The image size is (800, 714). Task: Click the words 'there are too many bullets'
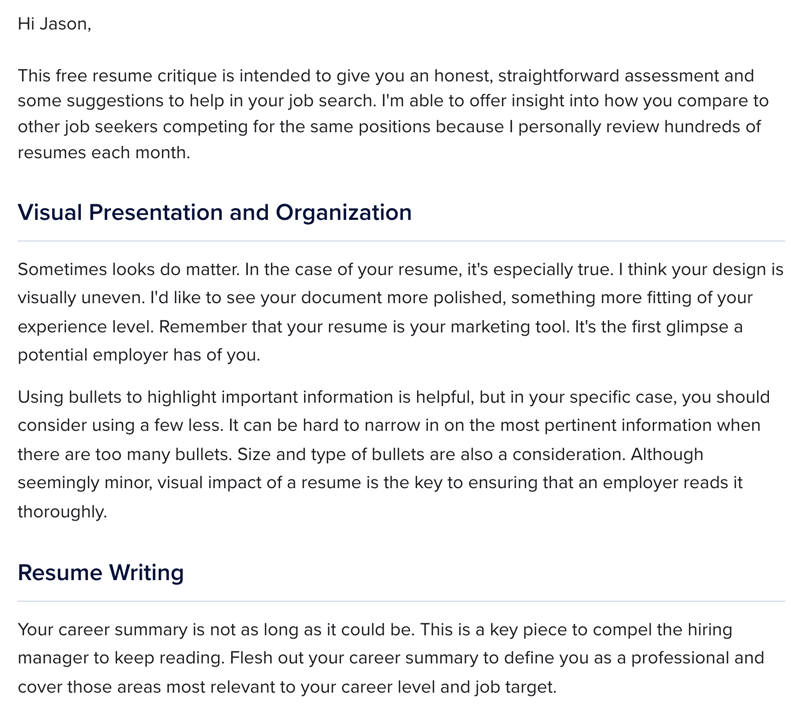pyautogui.click(x=124, y=454)
